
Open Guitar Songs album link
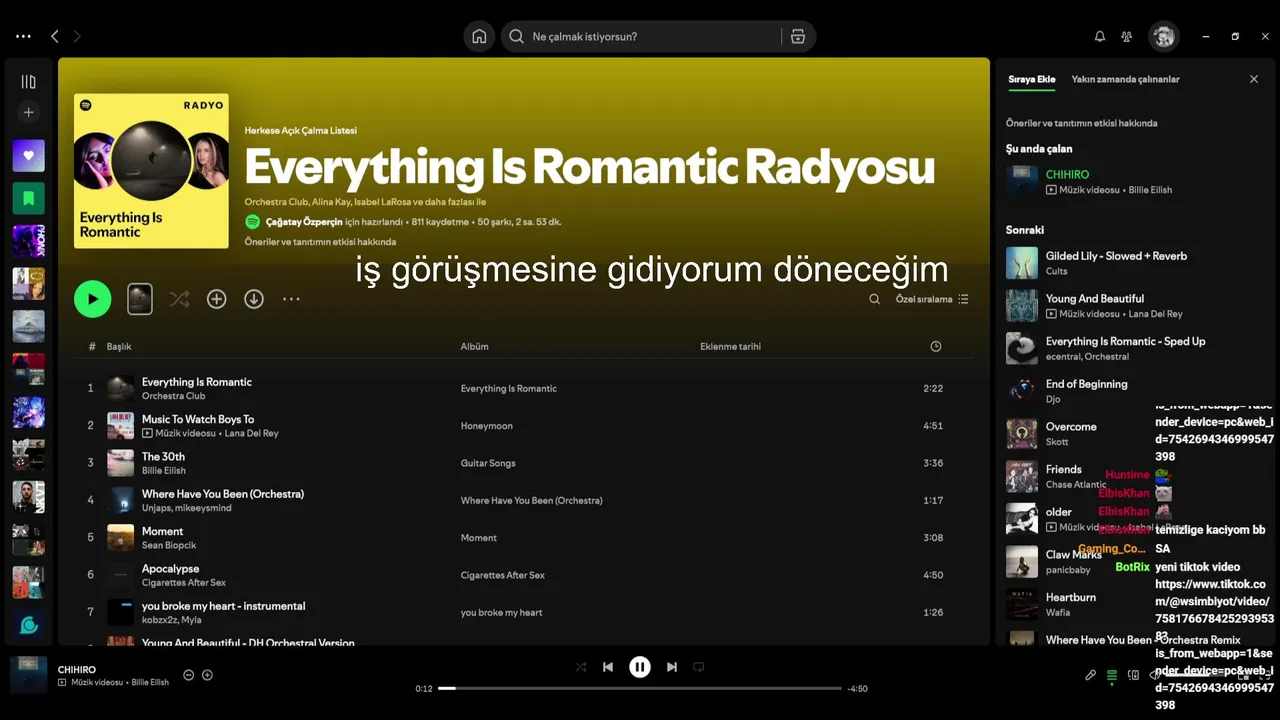pos(488,463)
